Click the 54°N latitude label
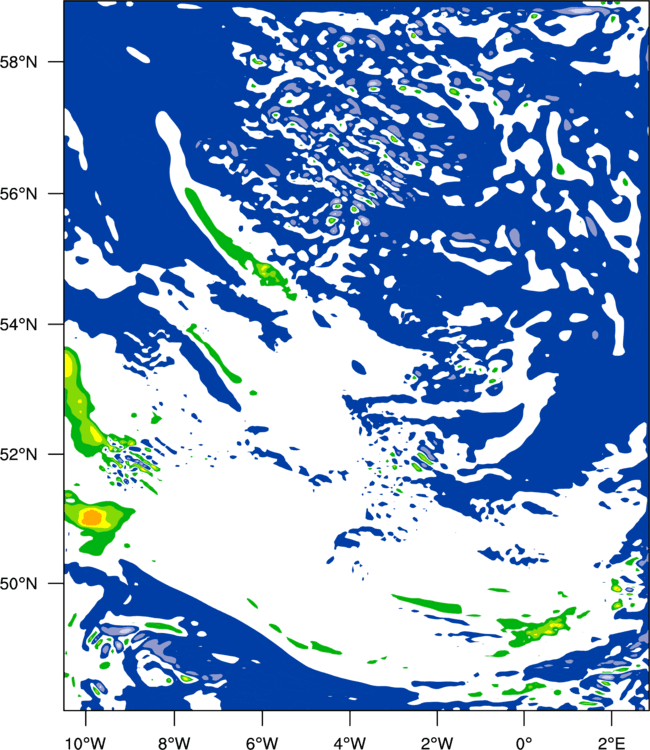This screenshot has width=650, height=750. click(x=18, y=325)
